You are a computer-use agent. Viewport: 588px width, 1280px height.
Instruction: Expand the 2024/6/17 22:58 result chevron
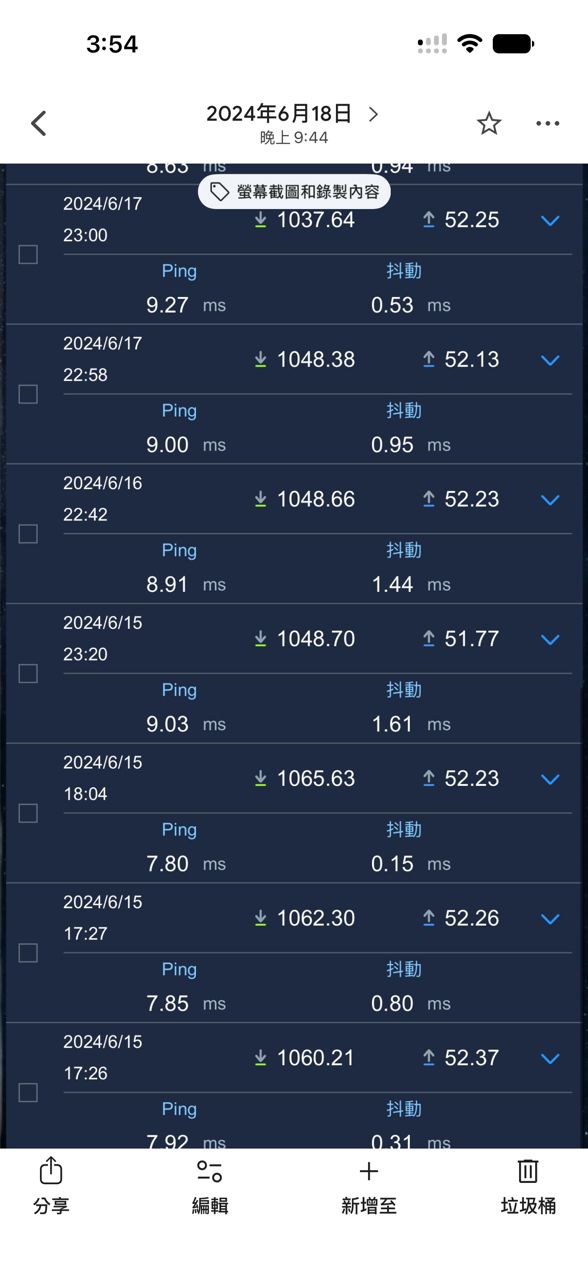550,360
